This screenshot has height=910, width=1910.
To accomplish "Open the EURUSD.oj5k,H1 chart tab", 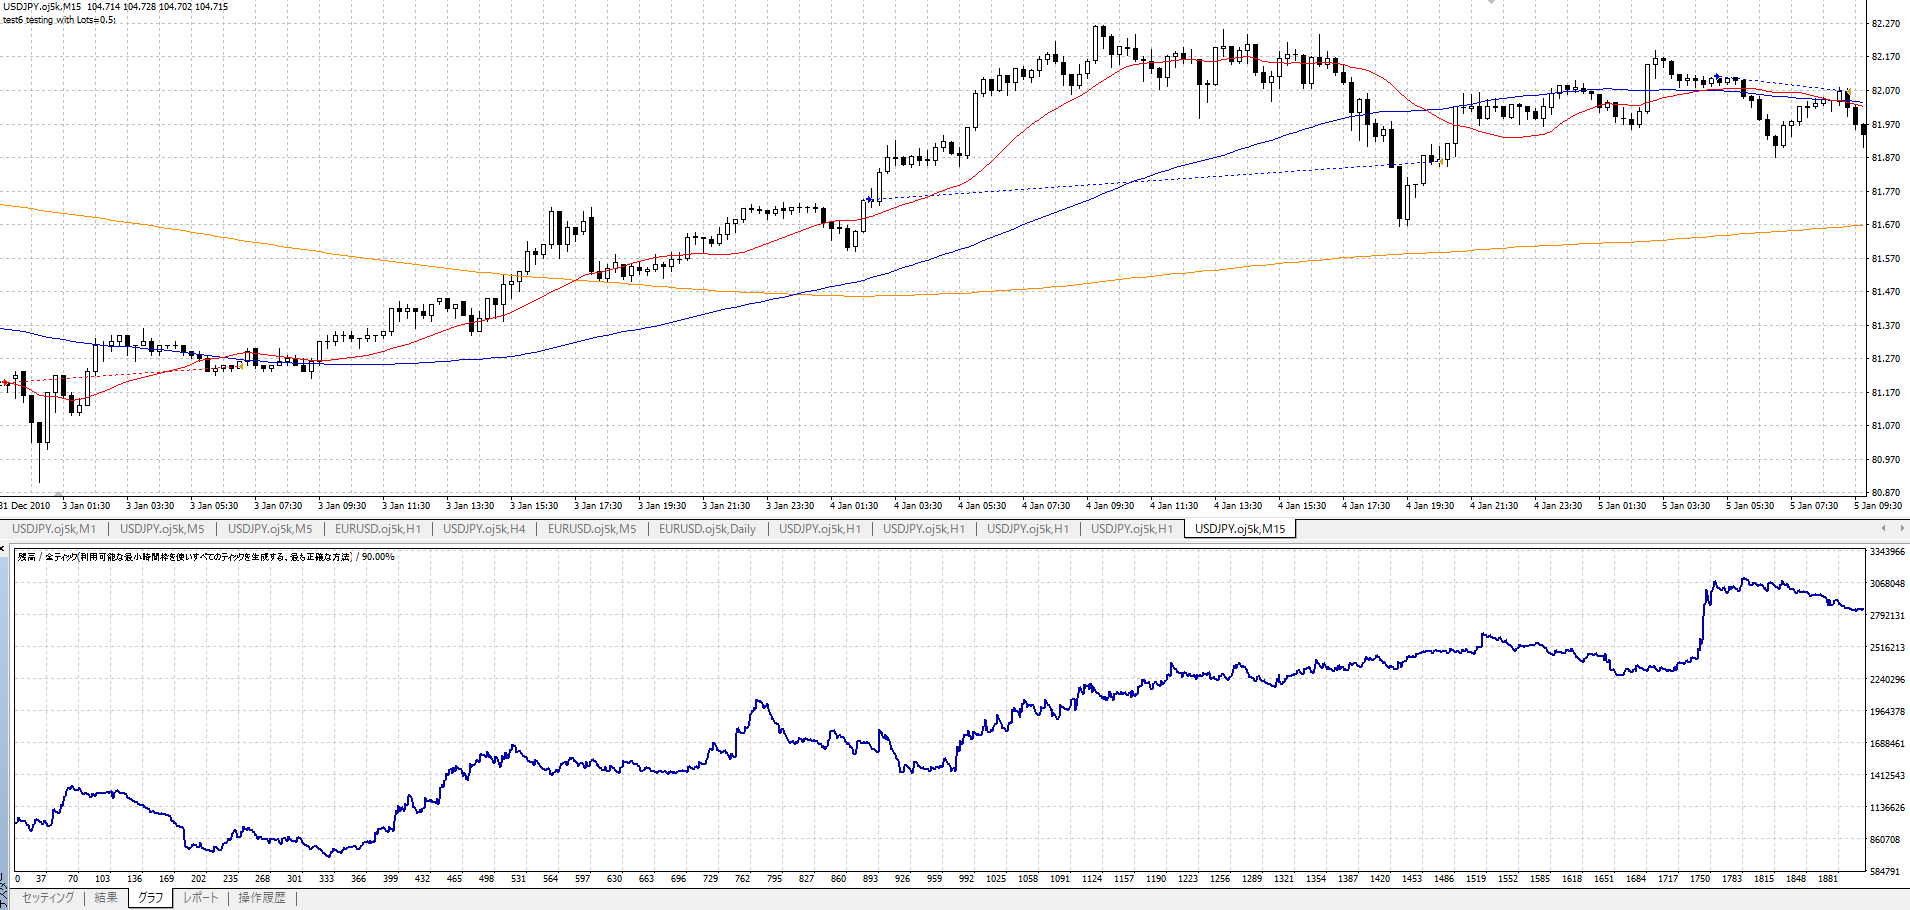I will [x=378, y=529].
